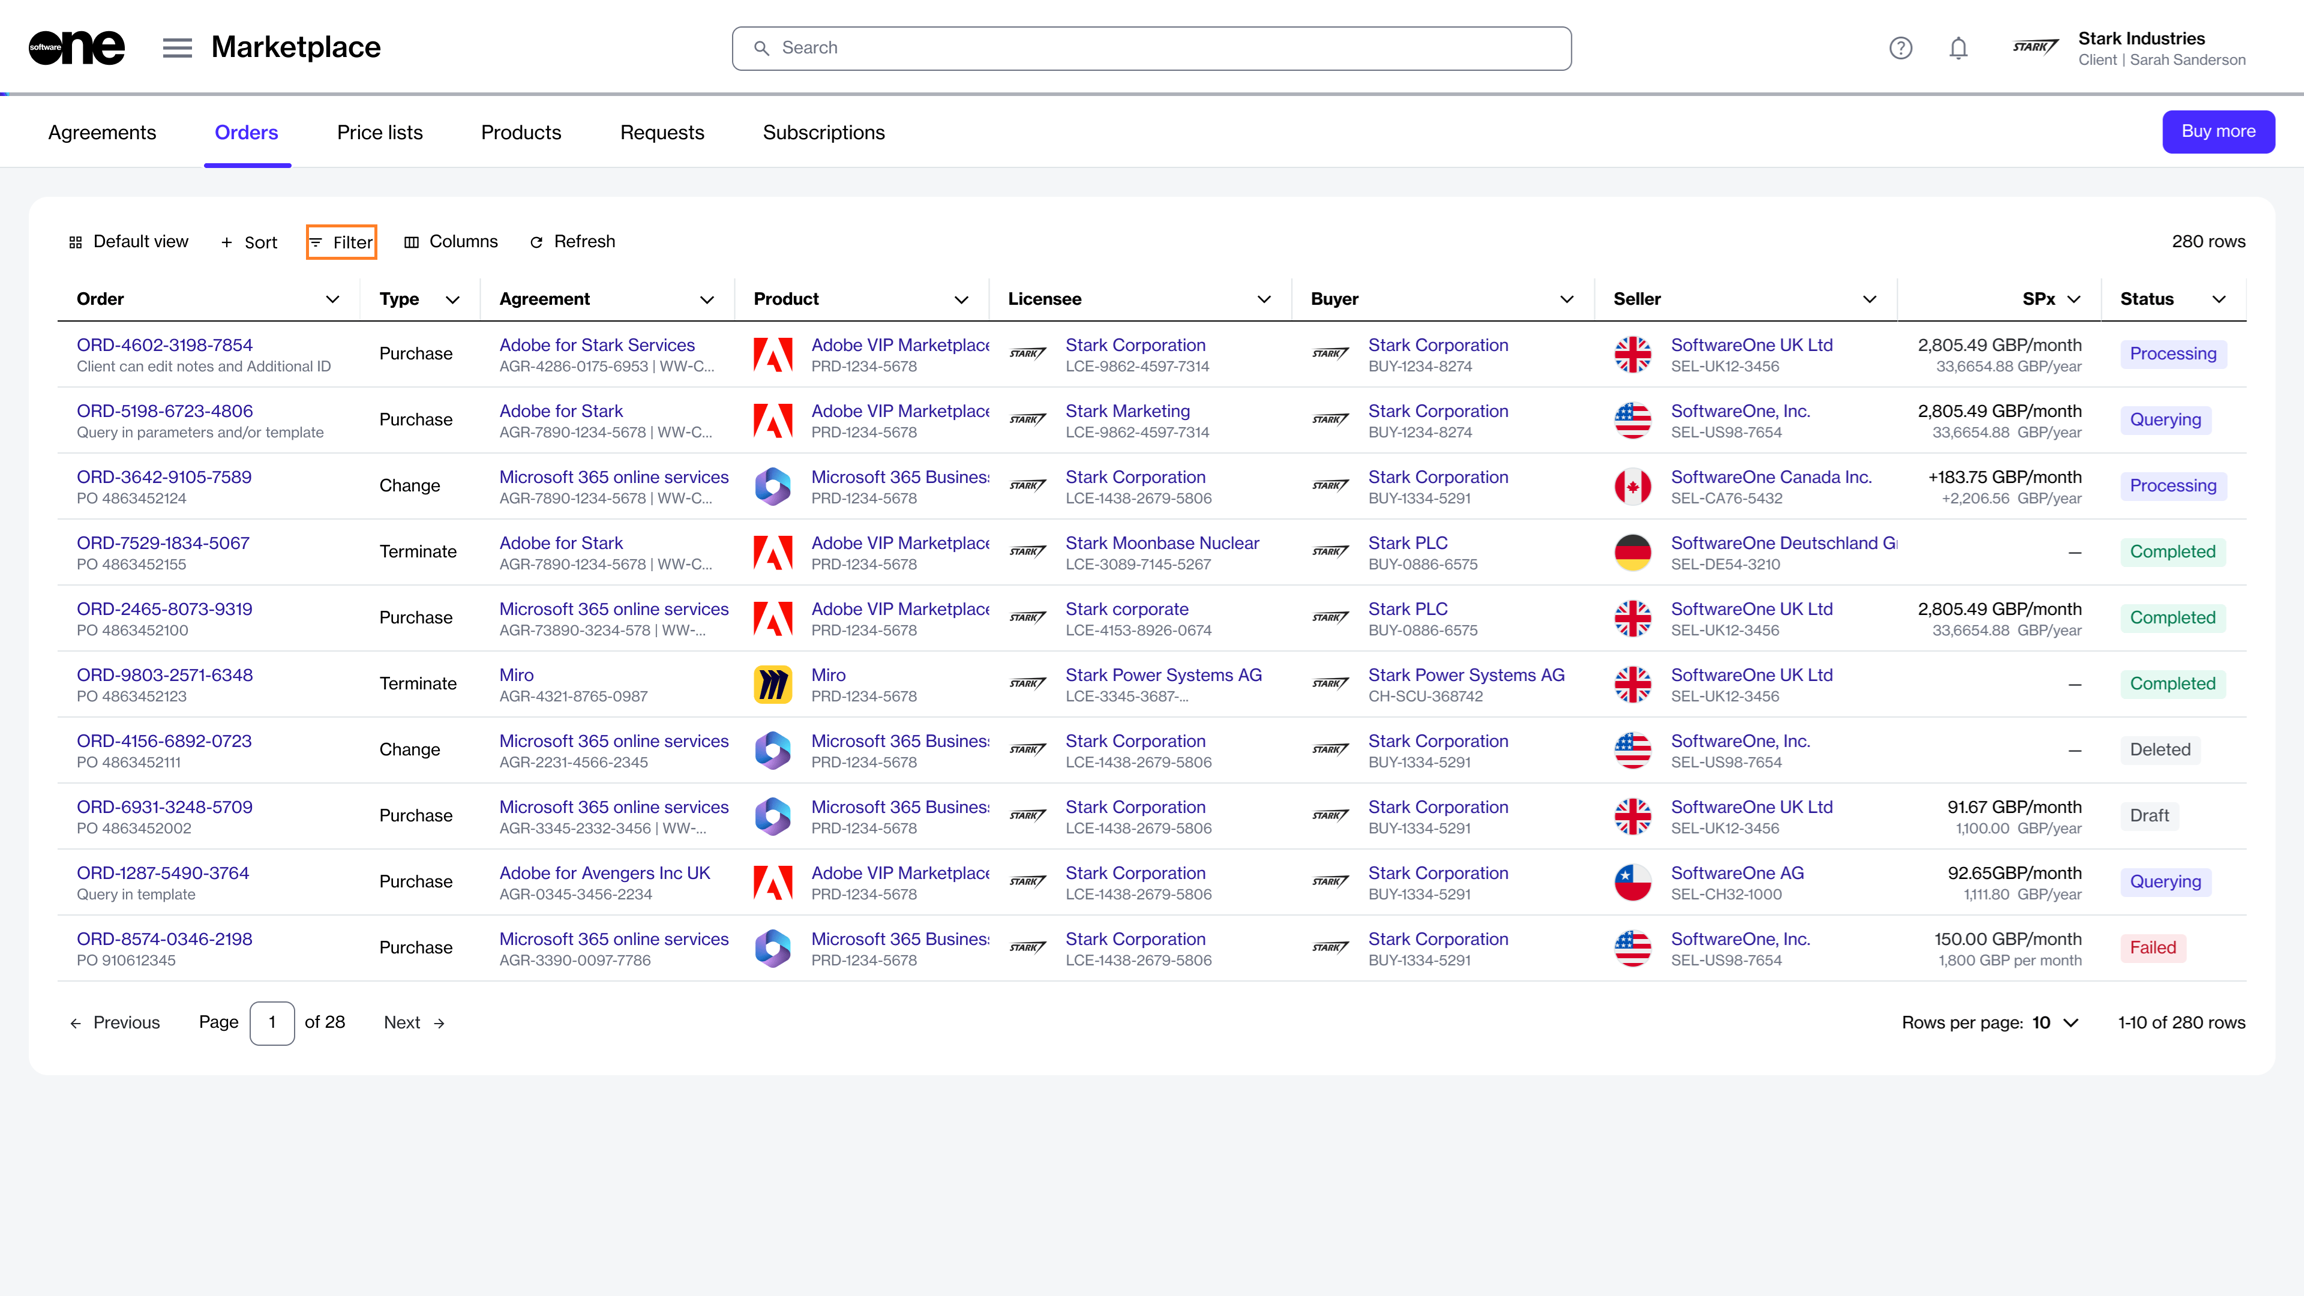The height and width of the screenshot is (1296, 2304).
Task: Expand the Order column header dropdown
Action: coord(332,300)
